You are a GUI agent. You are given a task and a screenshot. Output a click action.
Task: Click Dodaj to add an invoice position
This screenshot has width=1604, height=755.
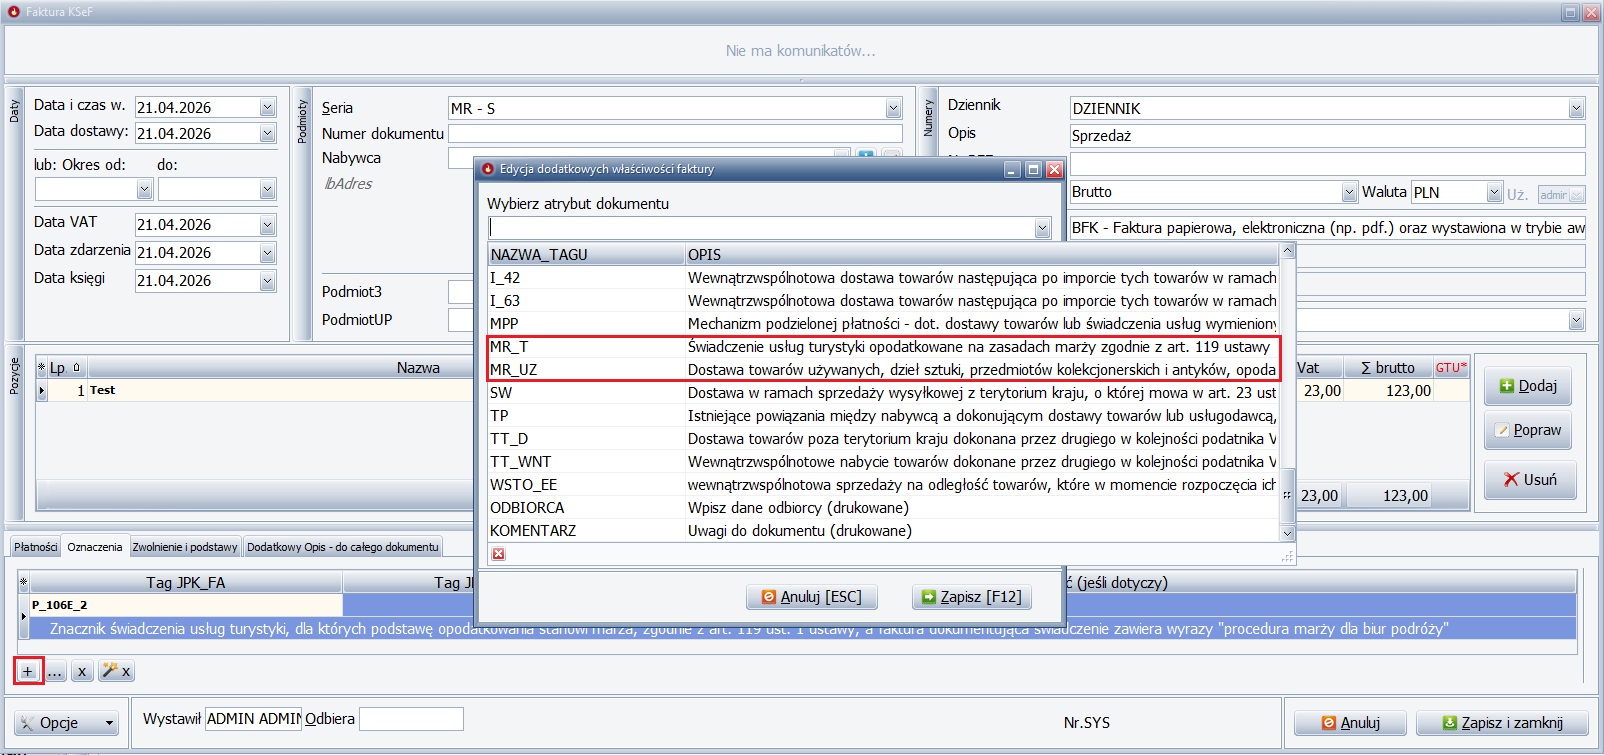[1528, 386]
